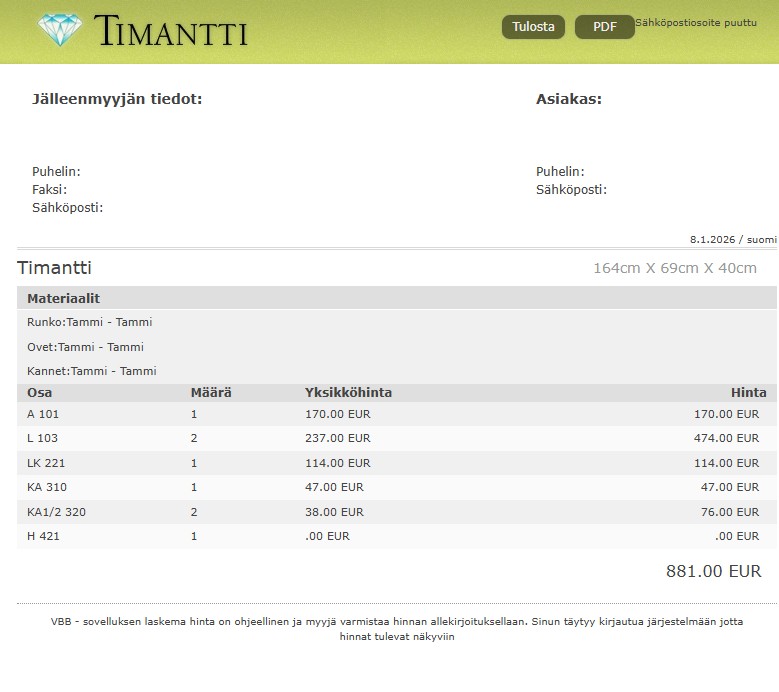Select the Jälleenmyyjän tiedot heading
The image size is (779, 692).
click(117, 99)
